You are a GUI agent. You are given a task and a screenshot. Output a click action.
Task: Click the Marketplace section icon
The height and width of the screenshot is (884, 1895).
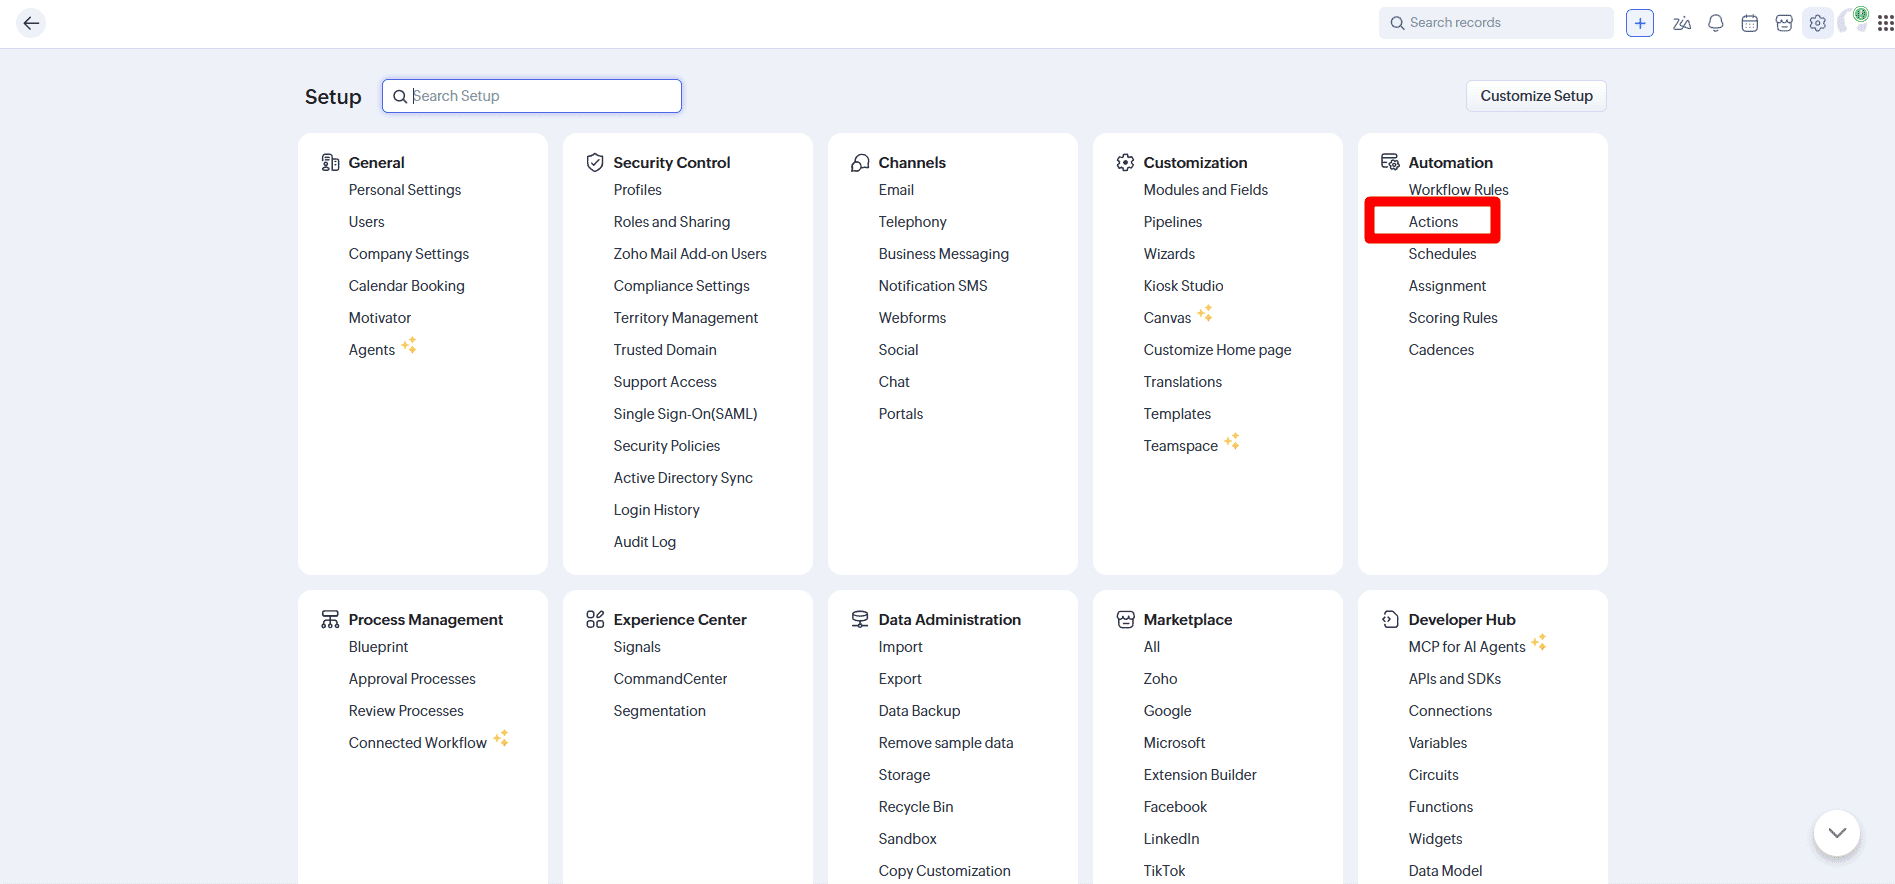[x=1125, y=619]
